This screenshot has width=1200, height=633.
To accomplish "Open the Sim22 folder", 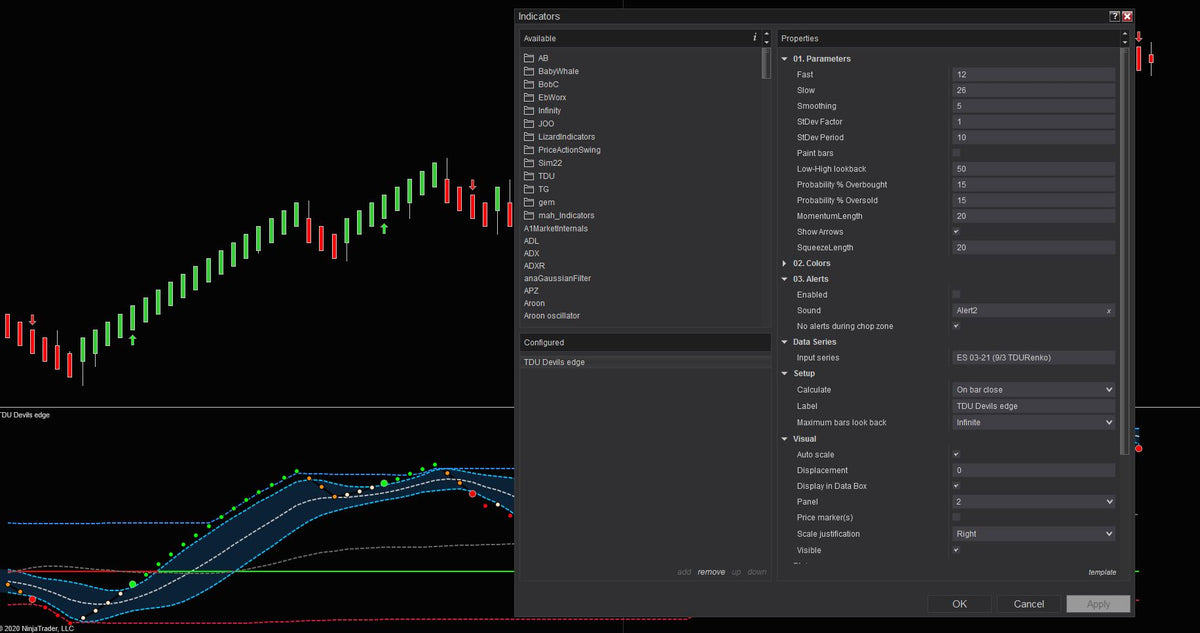I will [550, 162].
